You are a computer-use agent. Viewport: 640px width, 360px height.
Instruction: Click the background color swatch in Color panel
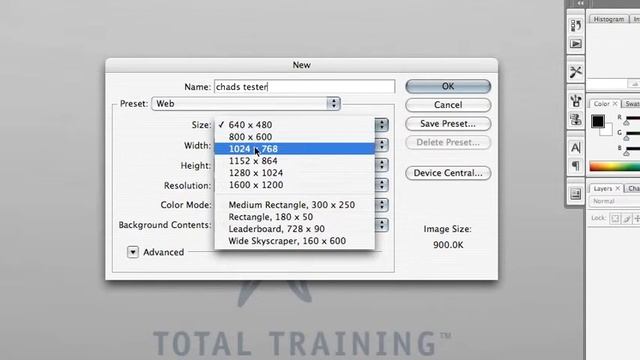607,131
